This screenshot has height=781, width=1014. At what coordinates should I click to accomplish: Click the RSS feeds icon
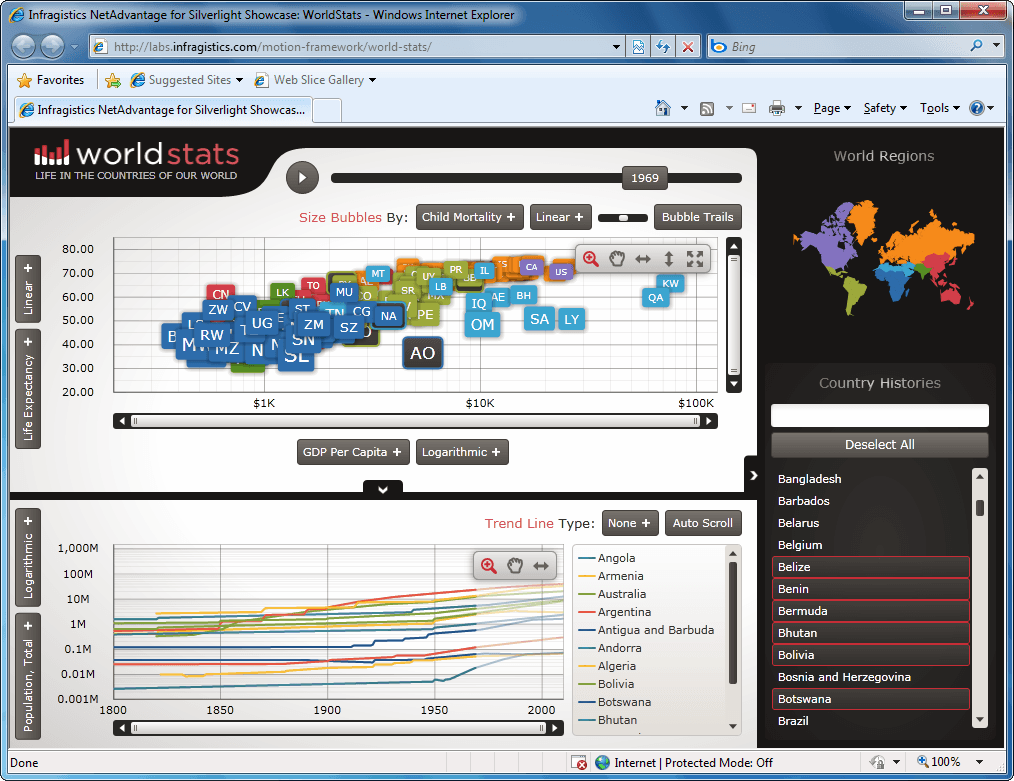(707, 109)
